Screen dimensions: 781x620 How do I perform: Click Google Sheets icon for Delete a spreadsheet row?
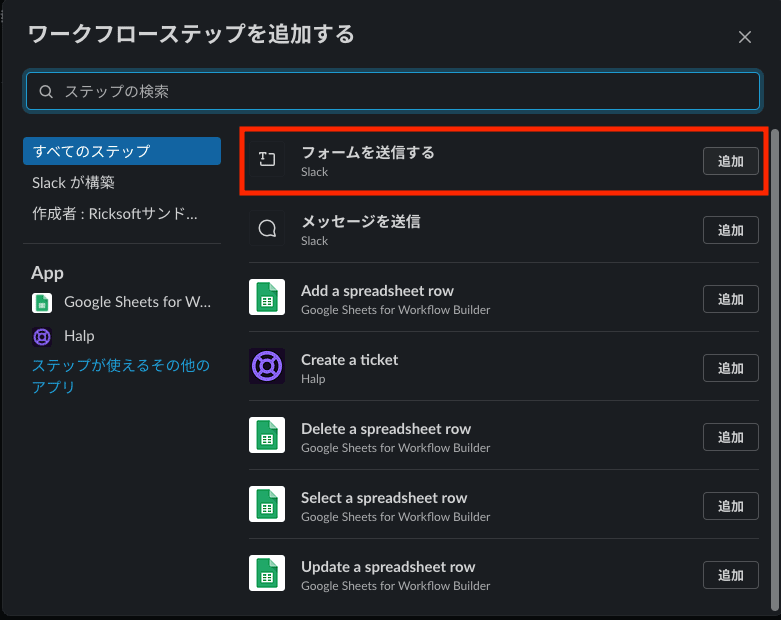point(267,435)
